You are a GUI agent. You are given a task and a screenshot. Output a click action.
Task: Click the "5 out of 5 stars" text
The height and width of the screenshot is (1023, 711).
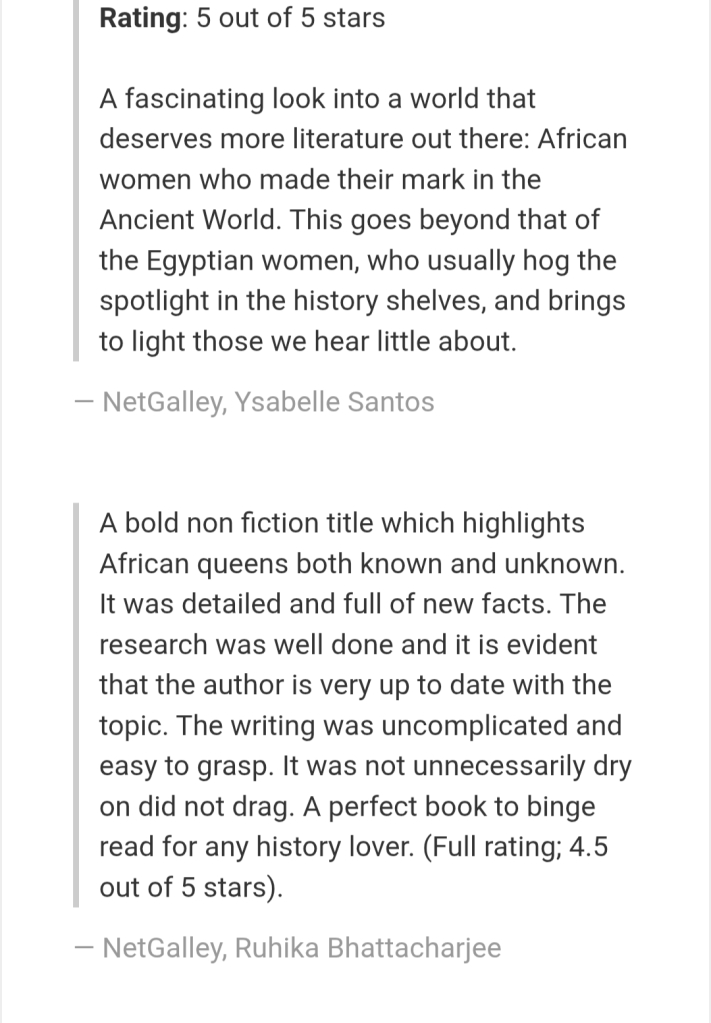[291, 18]
